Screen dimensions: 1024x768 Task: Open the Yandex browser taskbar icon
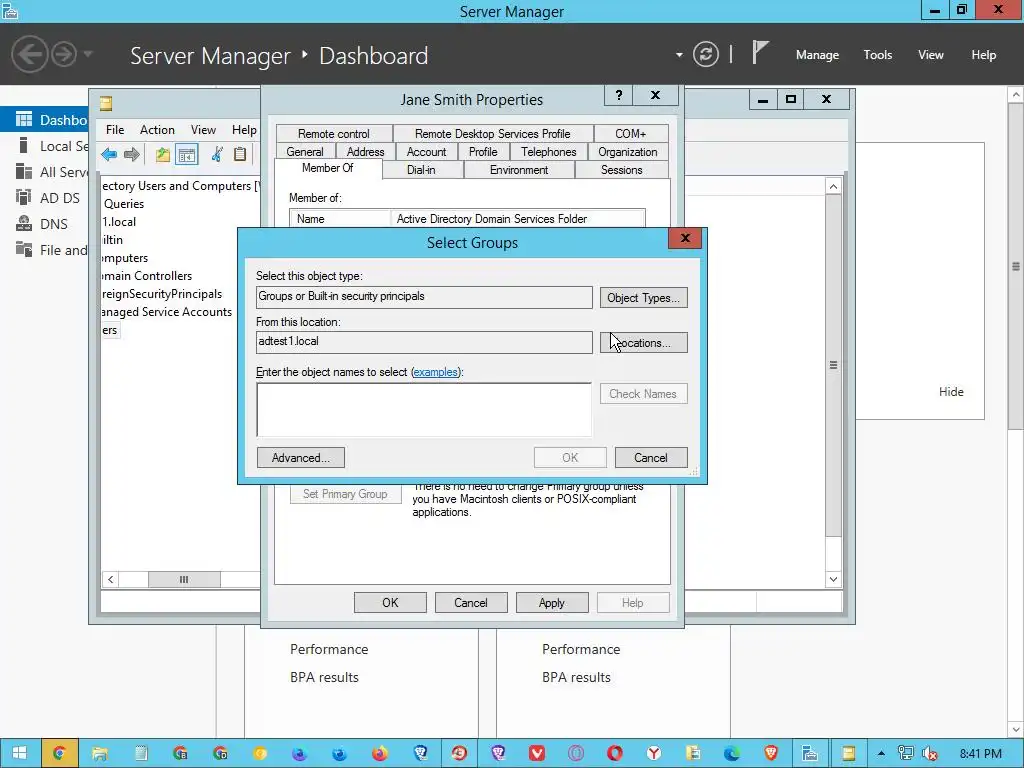click(654, 753)
